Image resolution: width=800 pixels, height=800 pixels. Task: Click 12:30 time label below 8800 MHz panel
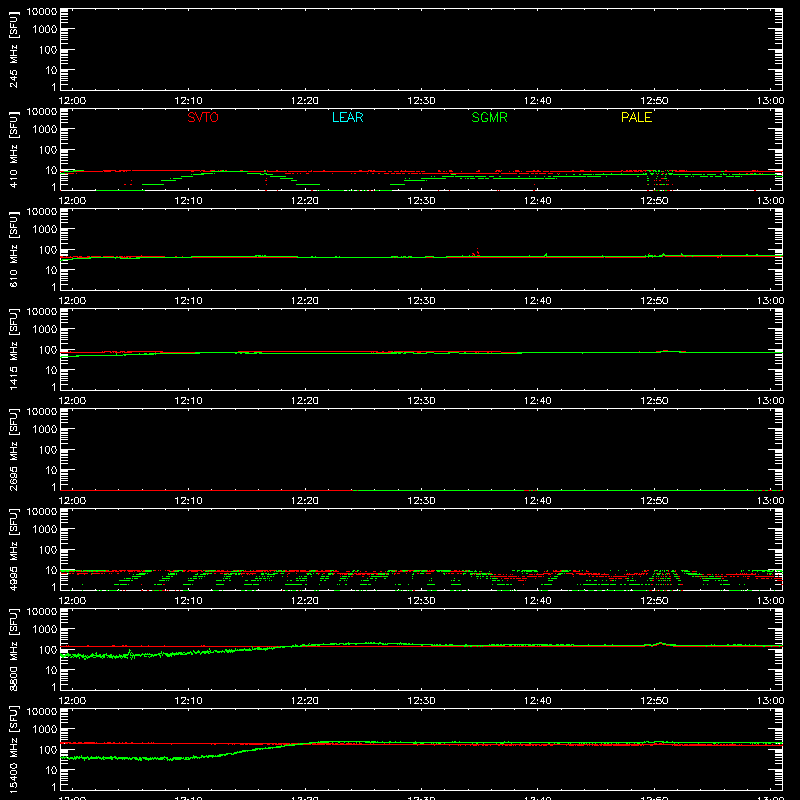(x=421, y=701)
